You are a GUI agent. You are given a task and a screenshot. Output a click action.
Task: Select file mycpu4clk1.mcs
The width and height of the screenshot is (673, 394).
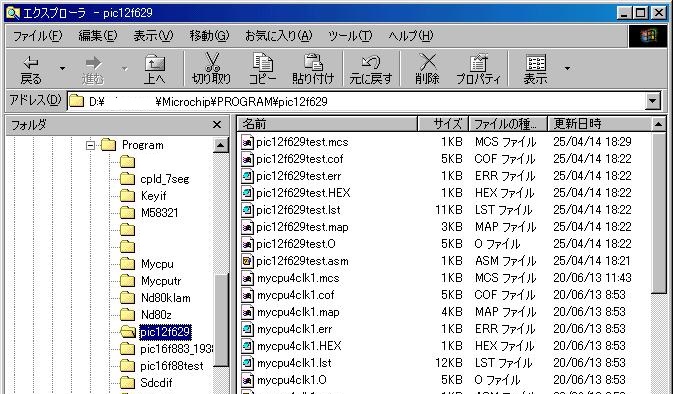click(298, 278)
